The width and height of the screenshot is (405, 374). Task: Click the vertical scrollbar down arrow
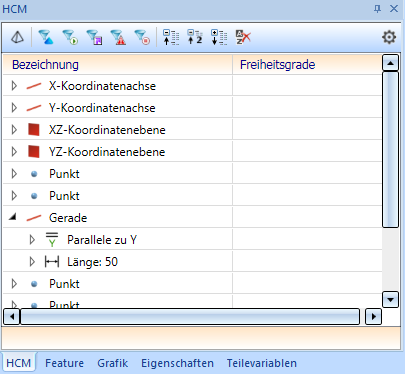[x=390, y=299]
